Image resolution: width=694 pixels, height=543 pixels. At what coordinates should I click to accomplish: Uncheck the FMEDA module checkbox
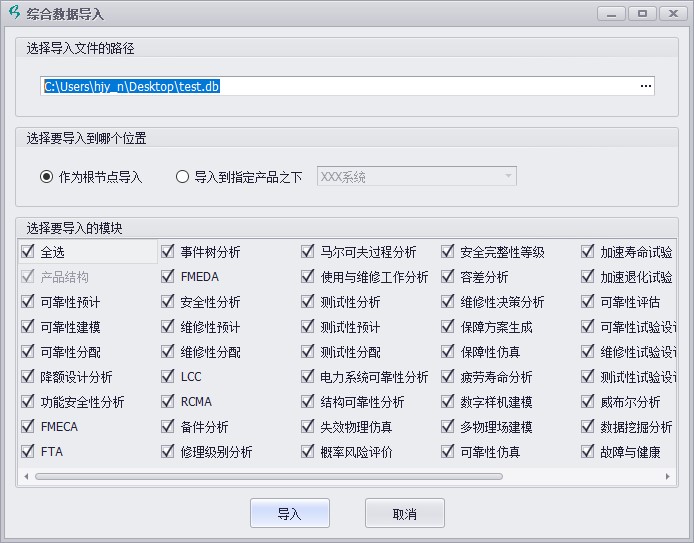[x=168, y=277]
